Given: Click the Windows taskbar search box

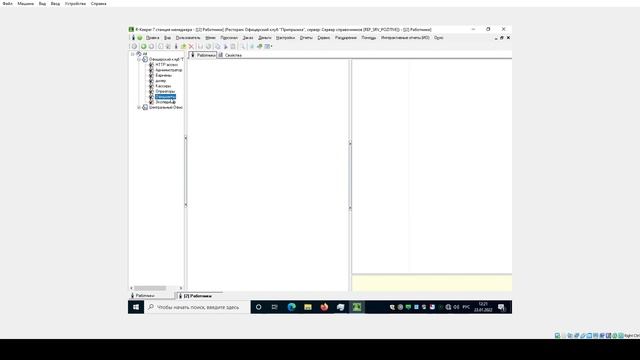Looking at the screenshot, I should [x=198, y=307].
